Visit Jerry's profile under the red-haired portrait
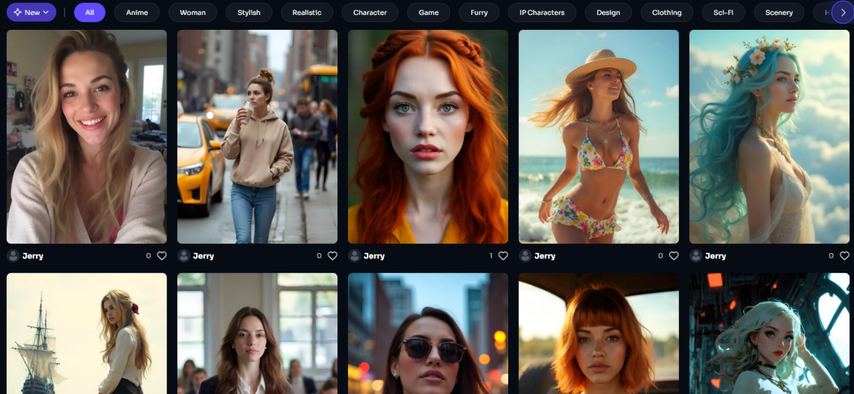This screenshot has width=854, height=394. tap(374, 256)
